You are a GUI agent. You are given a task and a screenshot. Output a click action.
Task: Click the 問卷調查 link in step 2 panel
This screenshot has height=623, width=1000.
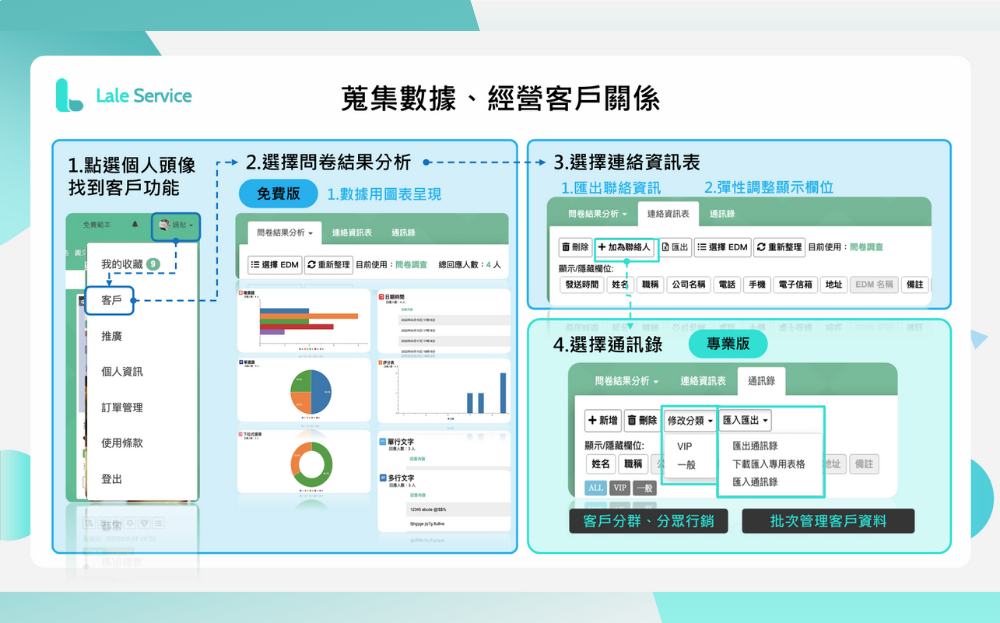pyautogui.click(x=411, y=265)
